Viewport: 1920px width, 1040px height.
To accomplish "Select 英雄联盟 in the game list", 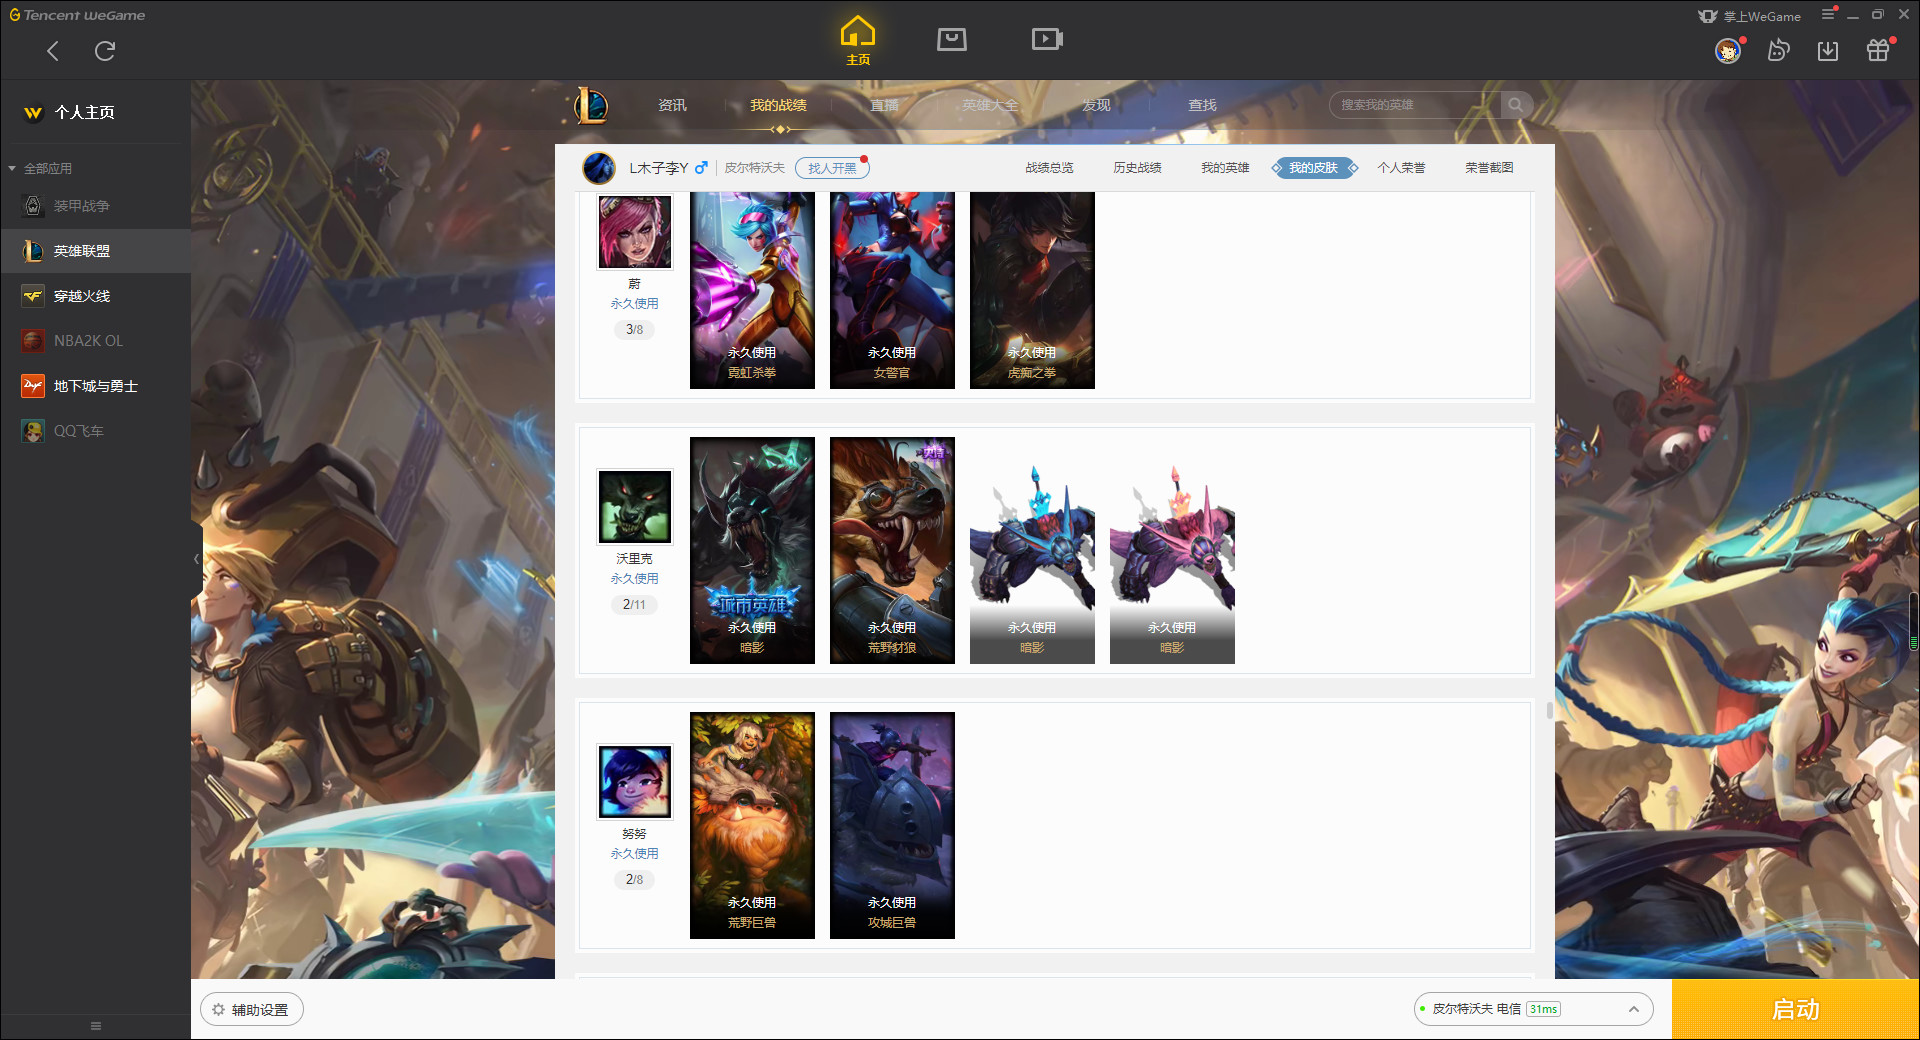I will (95, 251).
